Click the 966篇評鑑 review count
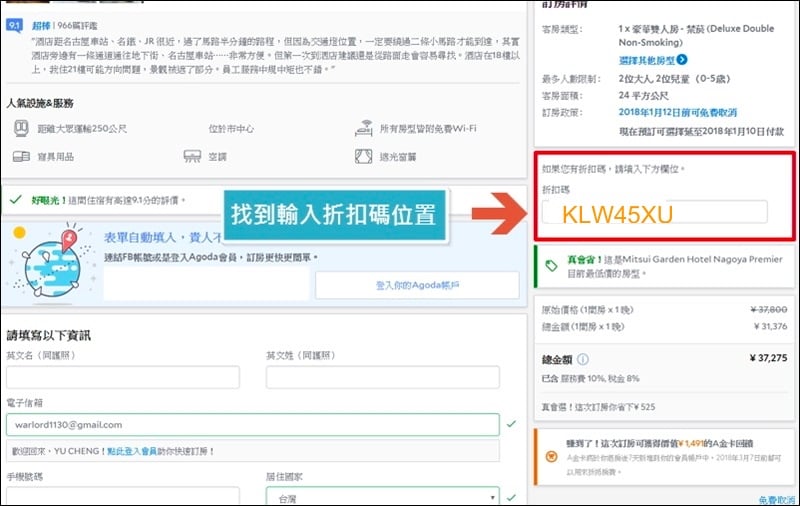 click(77, 26)
